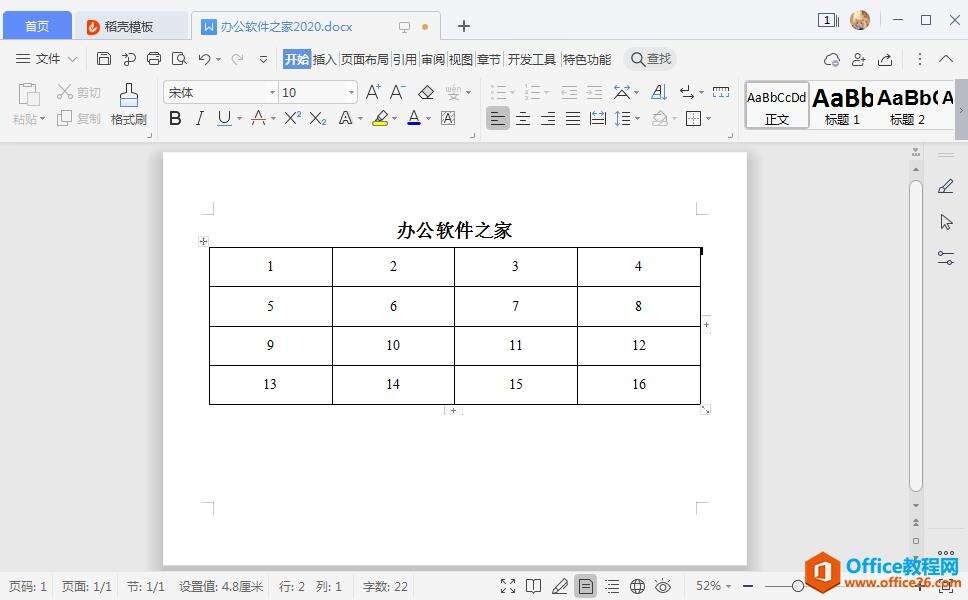Click the 查找 search button
The width and height of the screenshot is (968, 600).
coord(651,59)
